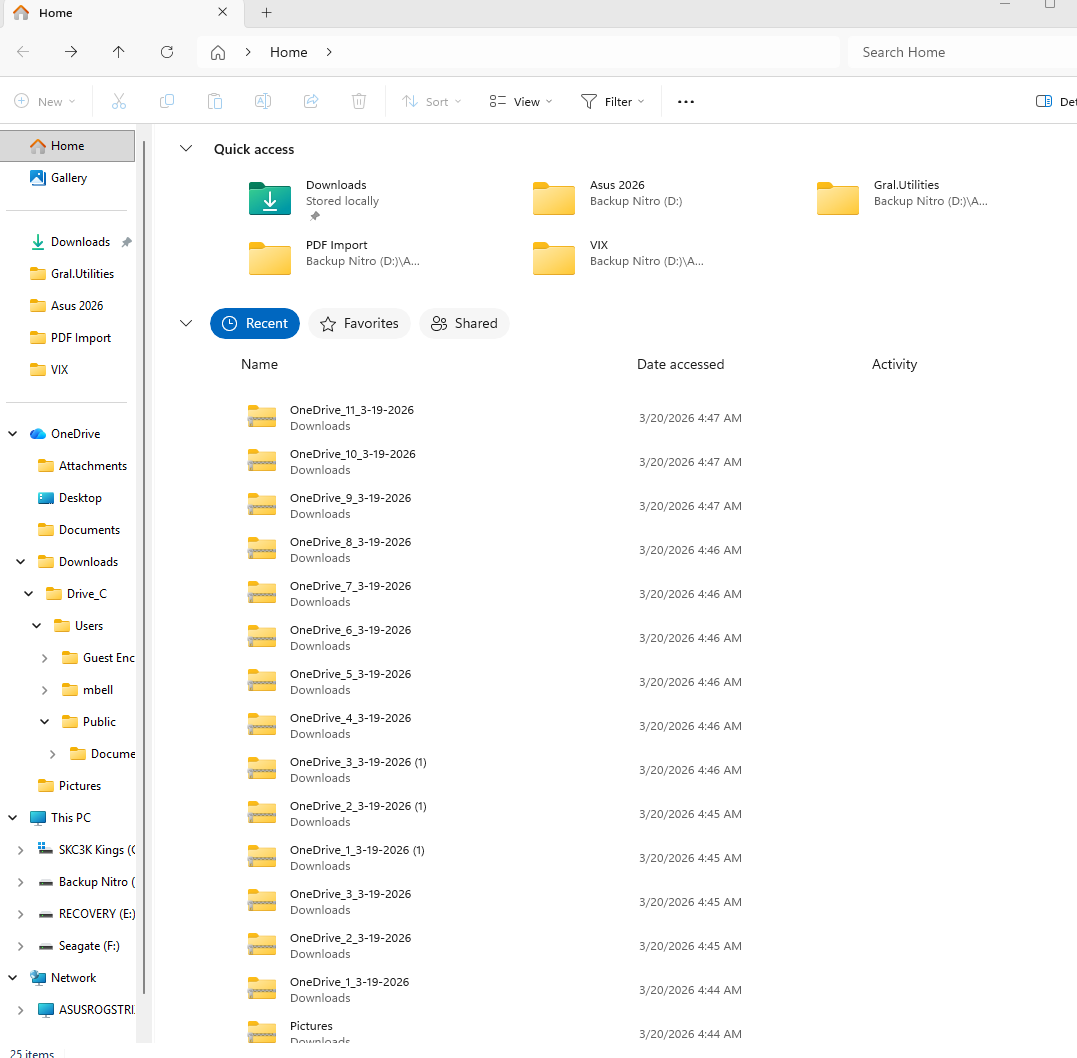The height and width of the screenshot is (1058, 1077).
Task: Expand the RECOVERY (E:) drive node
Action: pos(20,914)
